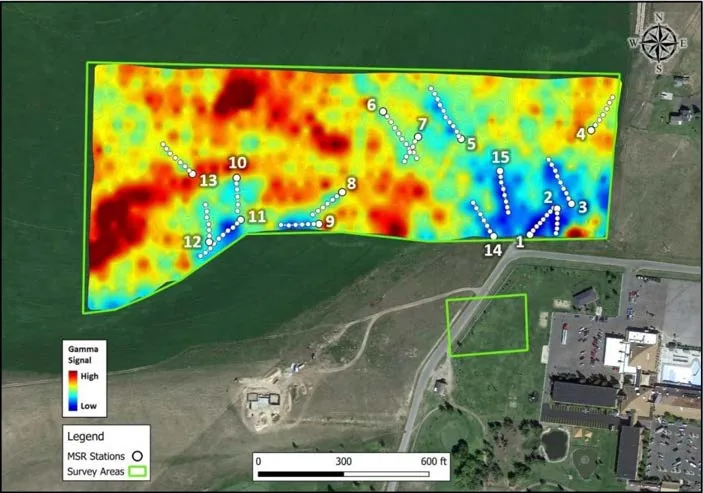Click the 'Legend' heading text

pos(86,436)
